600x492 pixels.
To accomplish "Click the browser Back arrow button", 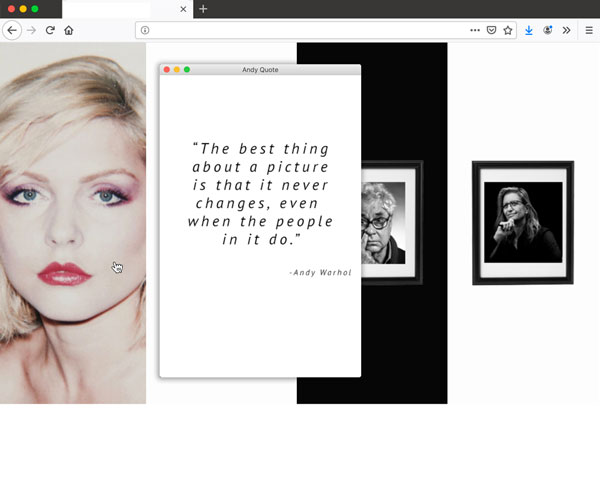I will (x=12, y=30).
